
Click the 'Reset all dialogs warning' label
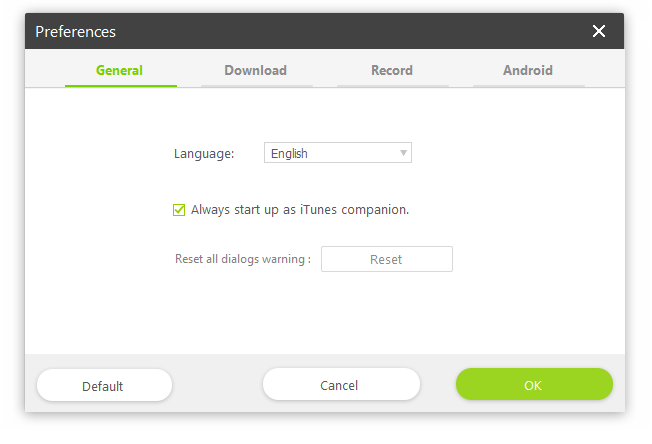pos(242,259)
